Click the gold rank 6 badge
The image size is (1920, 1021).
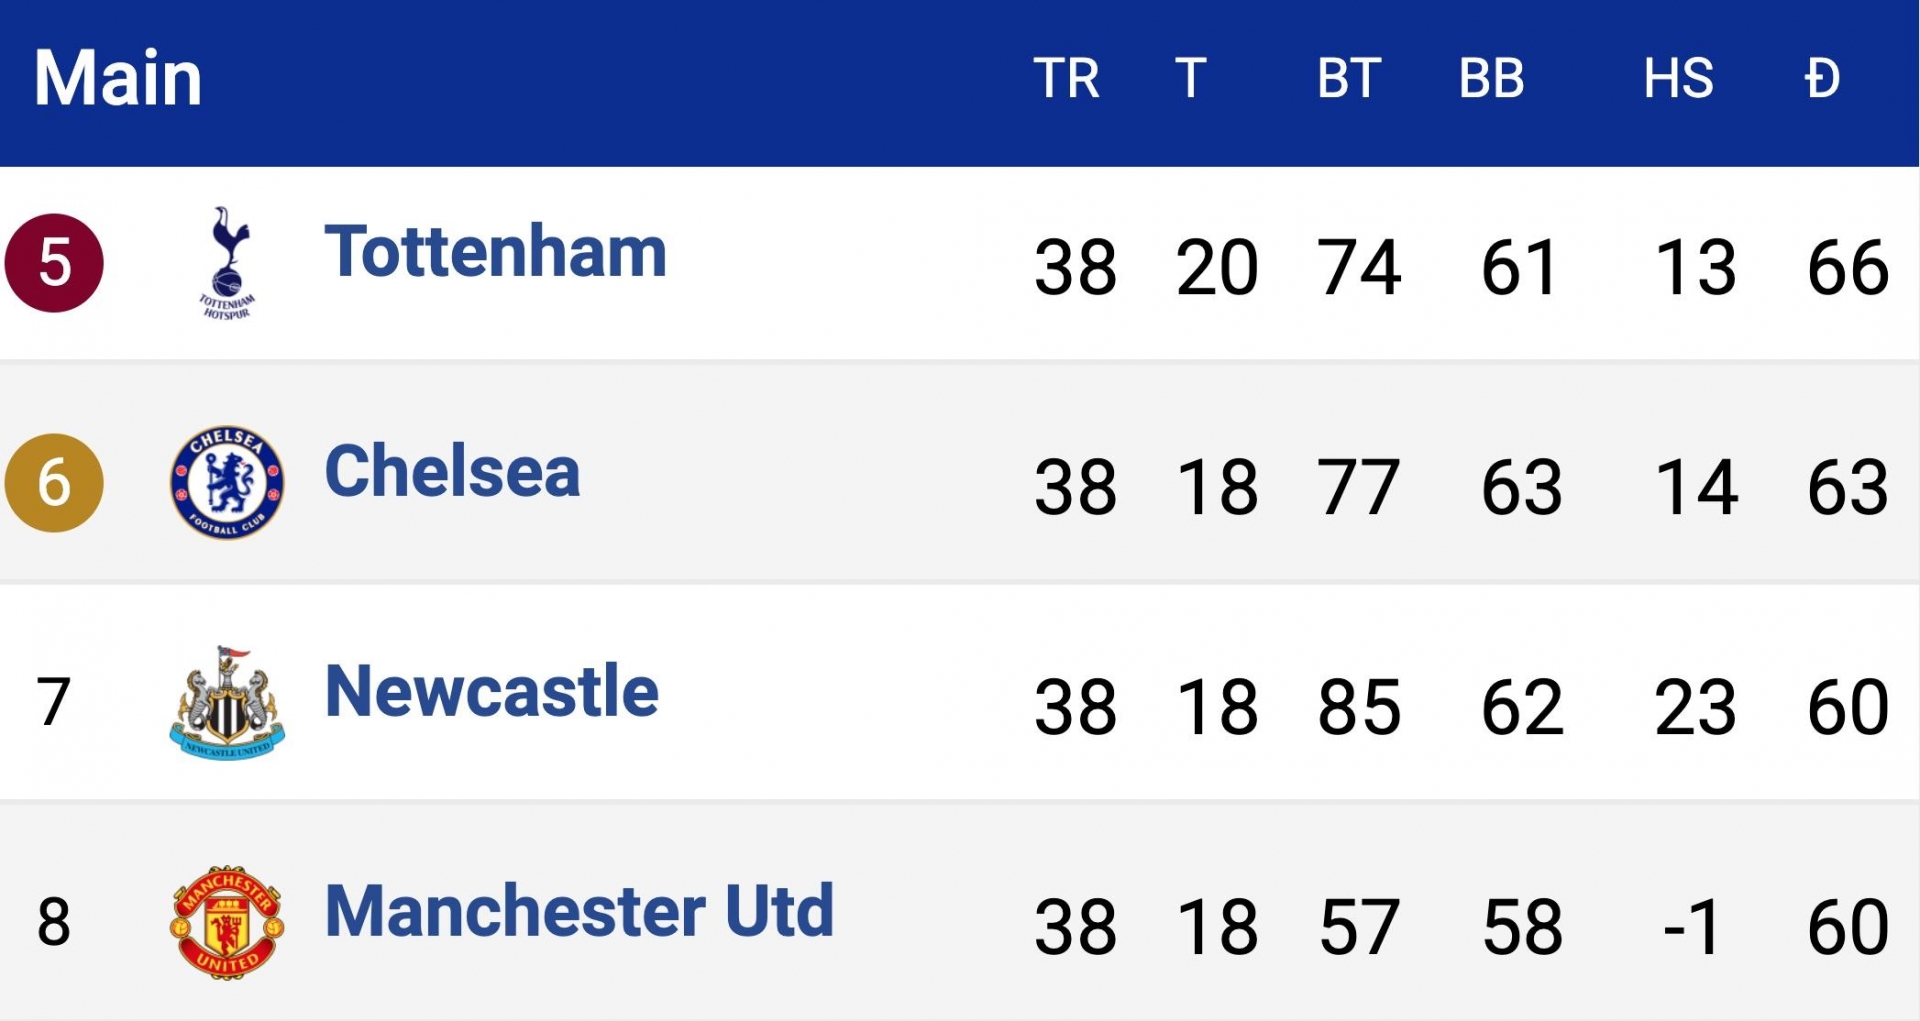point(54,483)
